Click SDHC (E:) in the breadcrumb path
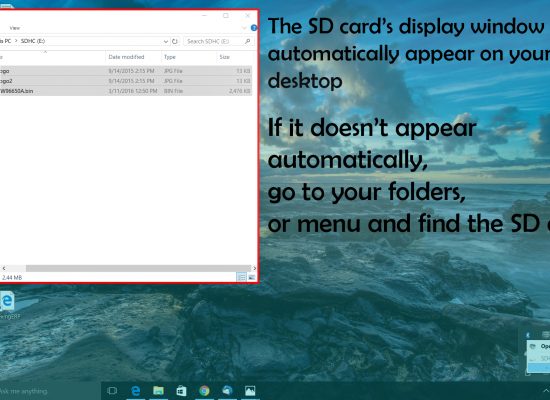Screen dimensions: 550x400 coord(33,41)
